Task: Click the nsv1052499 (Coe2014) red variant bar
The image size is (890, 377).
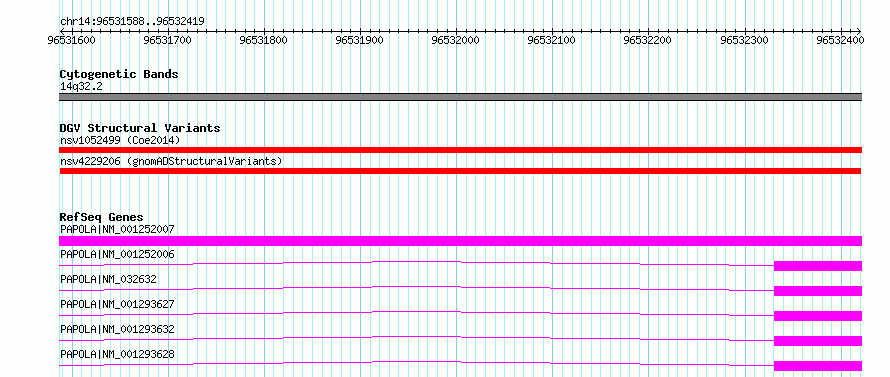Action: click(x=460, y=150)
